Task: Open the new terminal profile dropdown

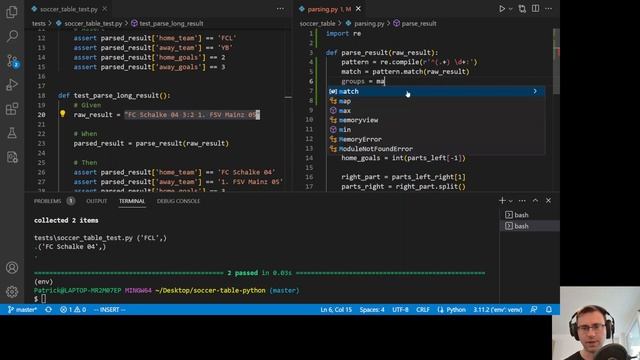Action: tap(511, 201)
